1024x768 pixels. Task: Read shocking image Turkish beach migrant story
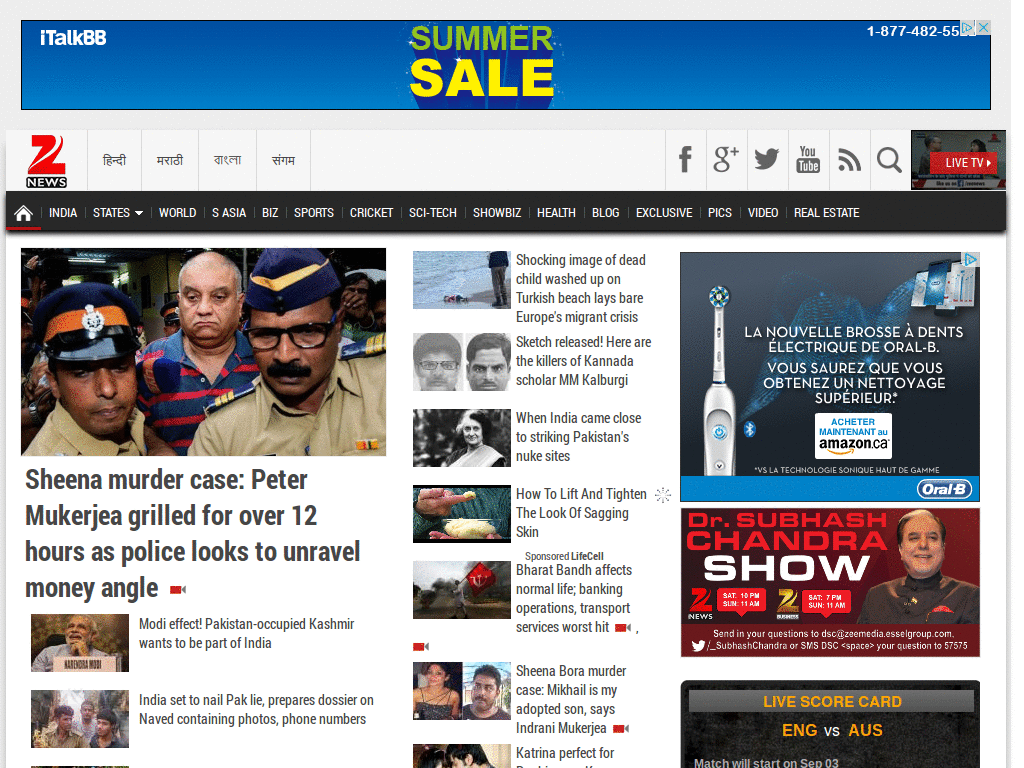click(581, 288)
